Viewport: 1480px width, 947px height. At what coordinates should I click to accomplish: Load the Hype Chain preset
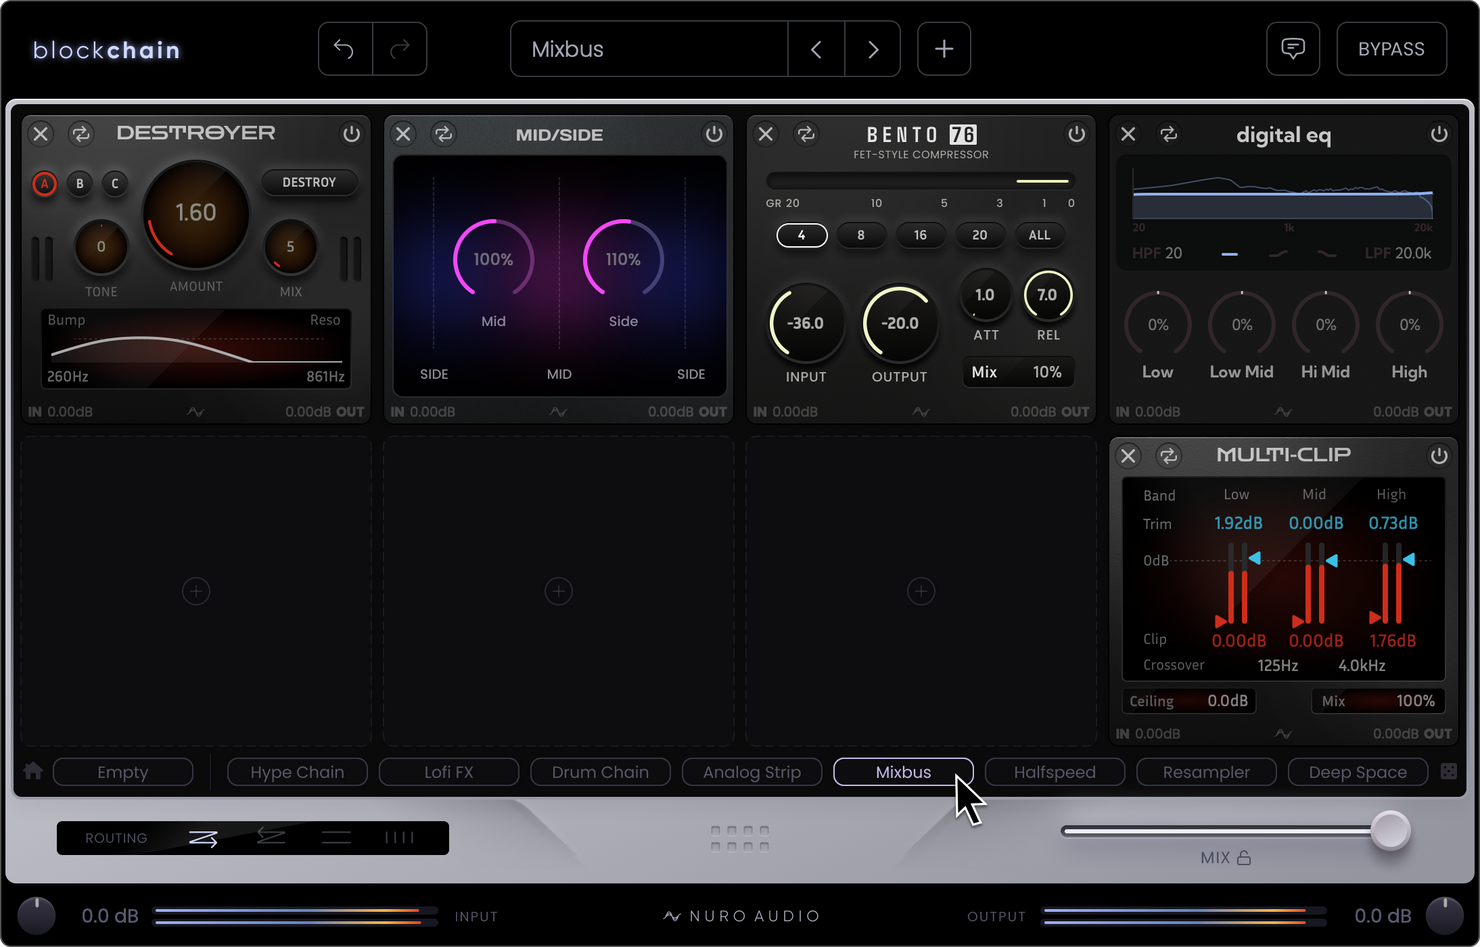coord(297,772)
